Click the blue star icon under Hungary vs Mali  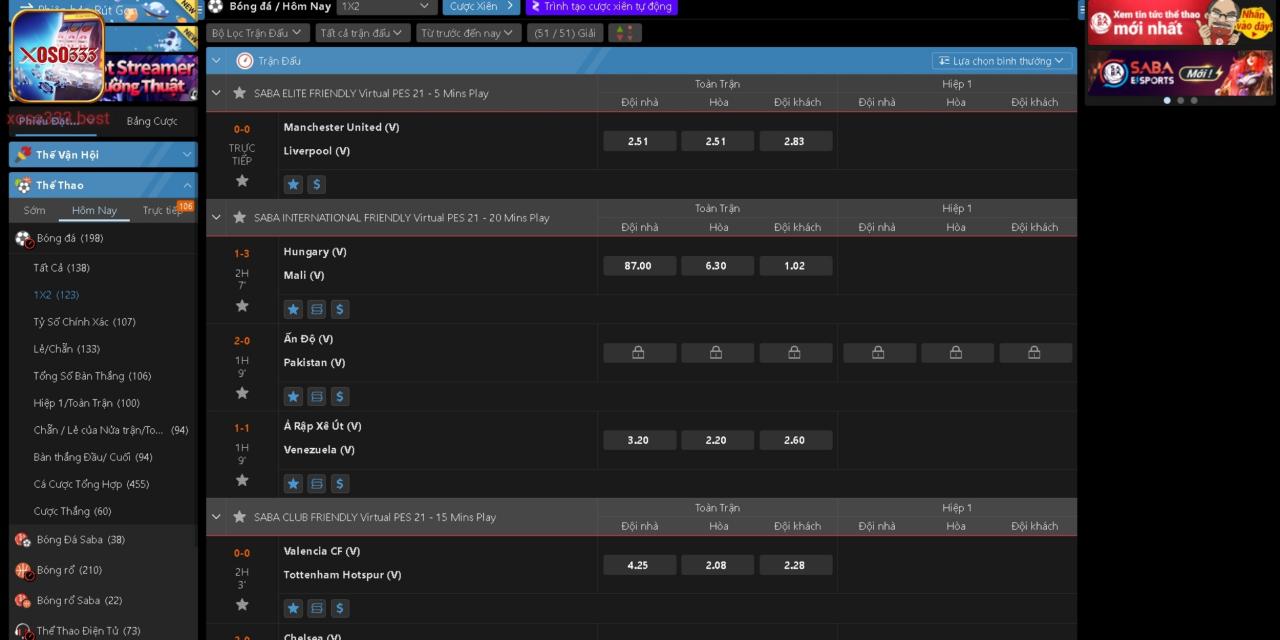coord(293,309)
